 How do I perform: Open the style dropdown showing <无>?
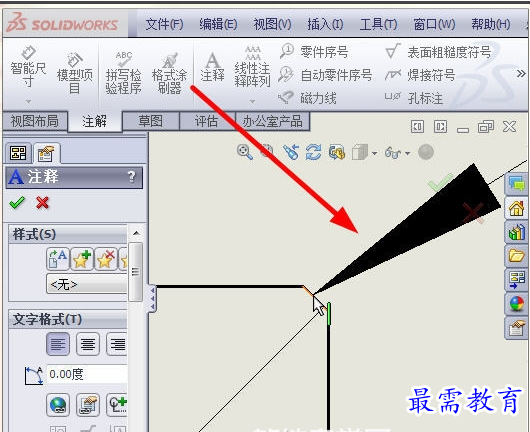[x=87, y=284]
